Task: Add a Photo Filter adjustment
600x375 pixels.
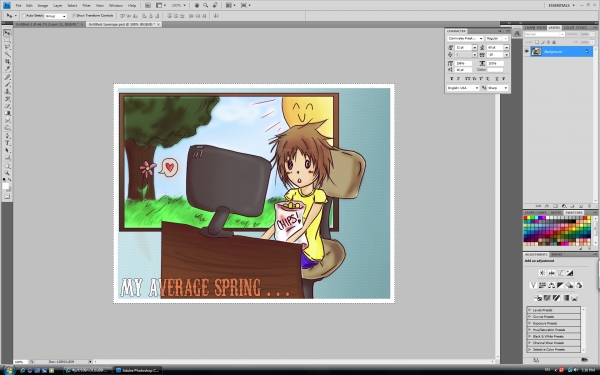Action: click(x=570, y=285)
